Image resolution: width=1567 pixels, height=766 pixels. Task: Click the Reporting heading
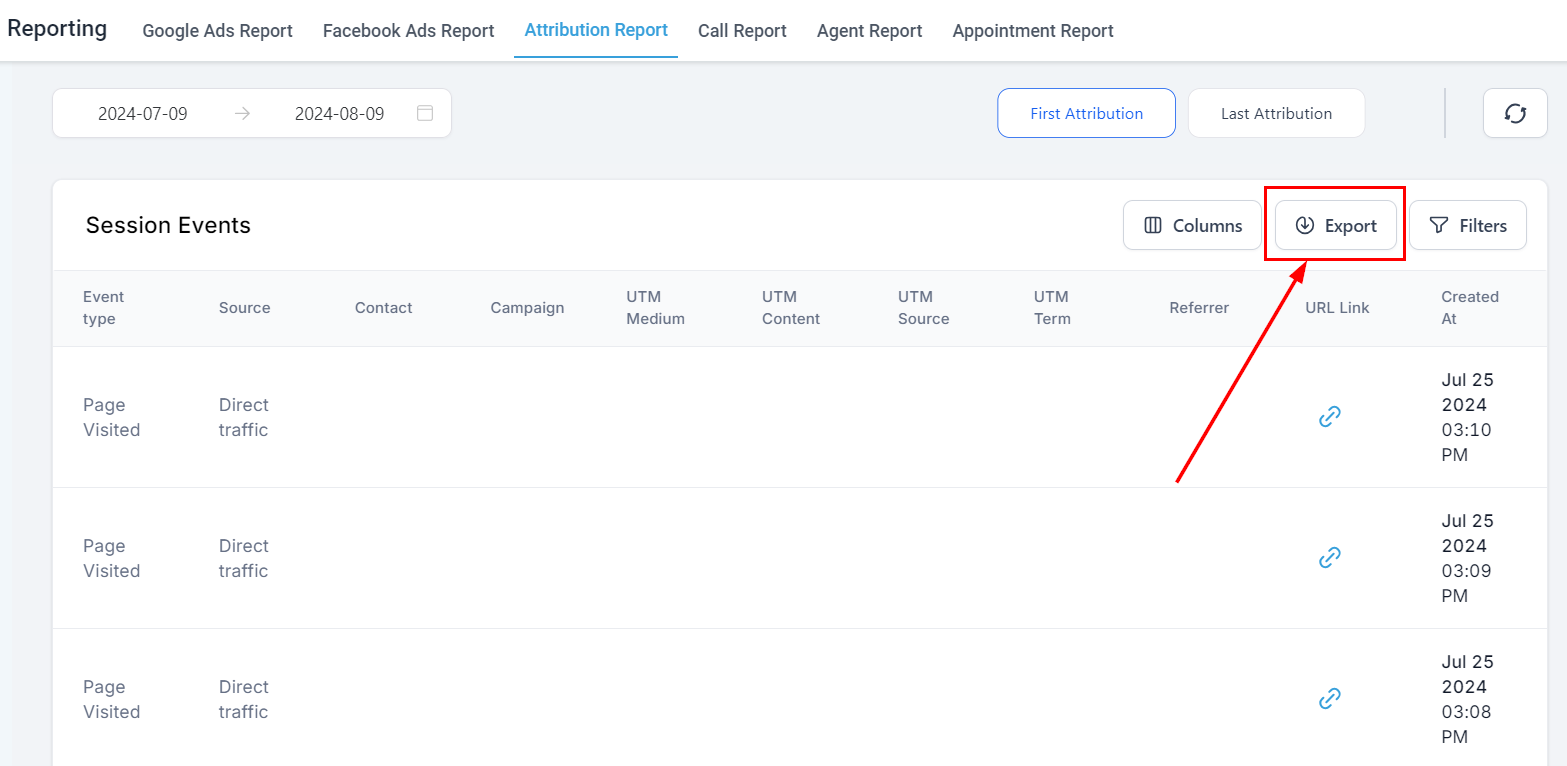57,28
